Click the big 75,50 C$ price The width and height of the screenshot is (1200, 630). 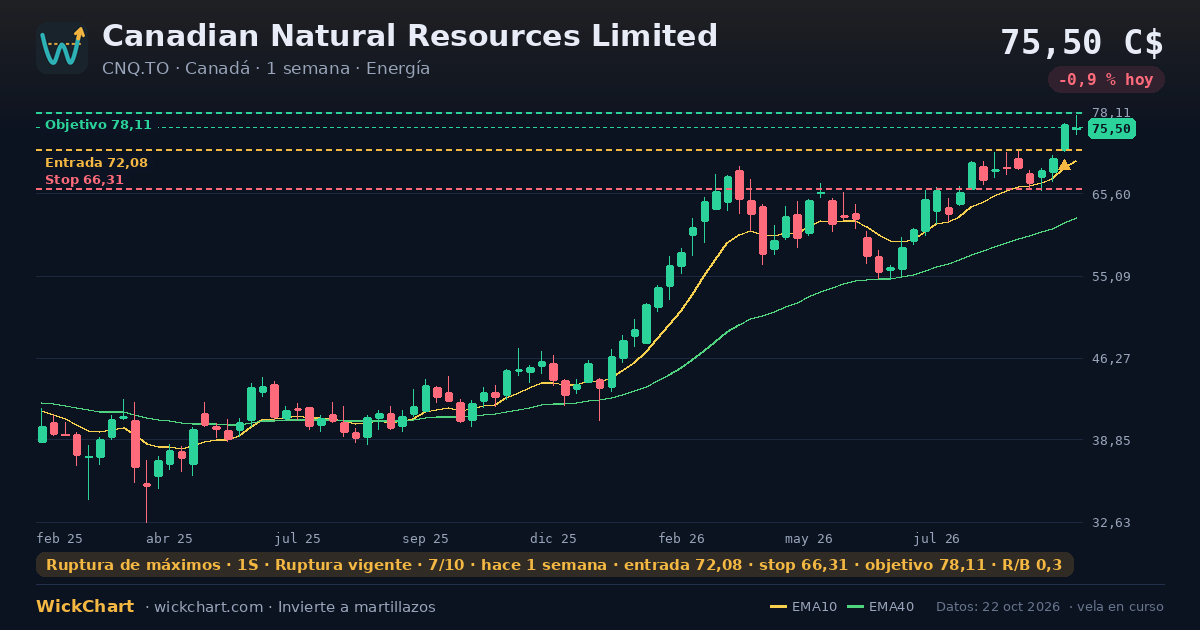click(1082, 43)
